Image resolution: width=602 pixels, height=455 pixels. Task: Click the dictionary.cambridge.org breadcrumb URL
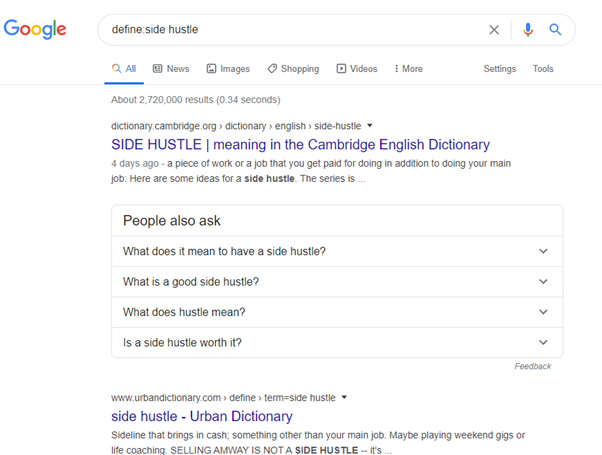[236, 126]
